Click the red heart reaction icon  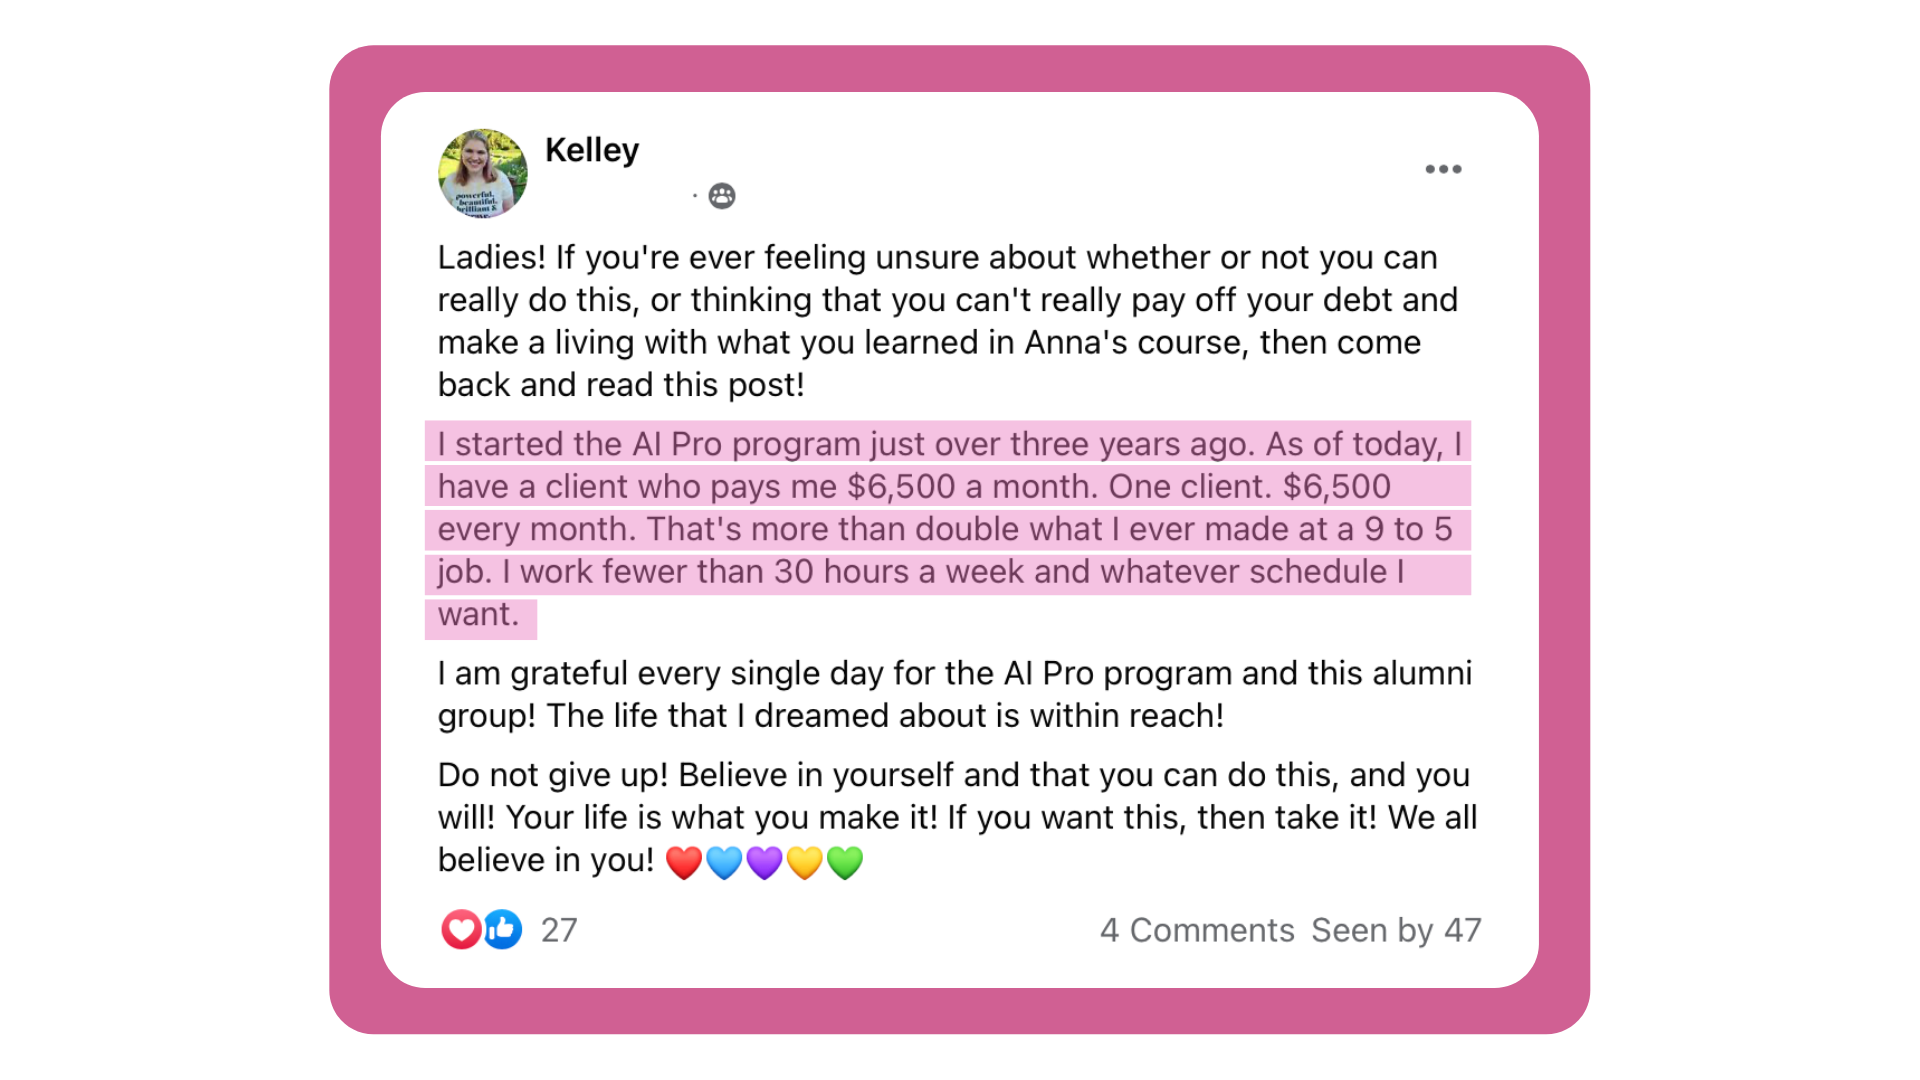point(460,930)
